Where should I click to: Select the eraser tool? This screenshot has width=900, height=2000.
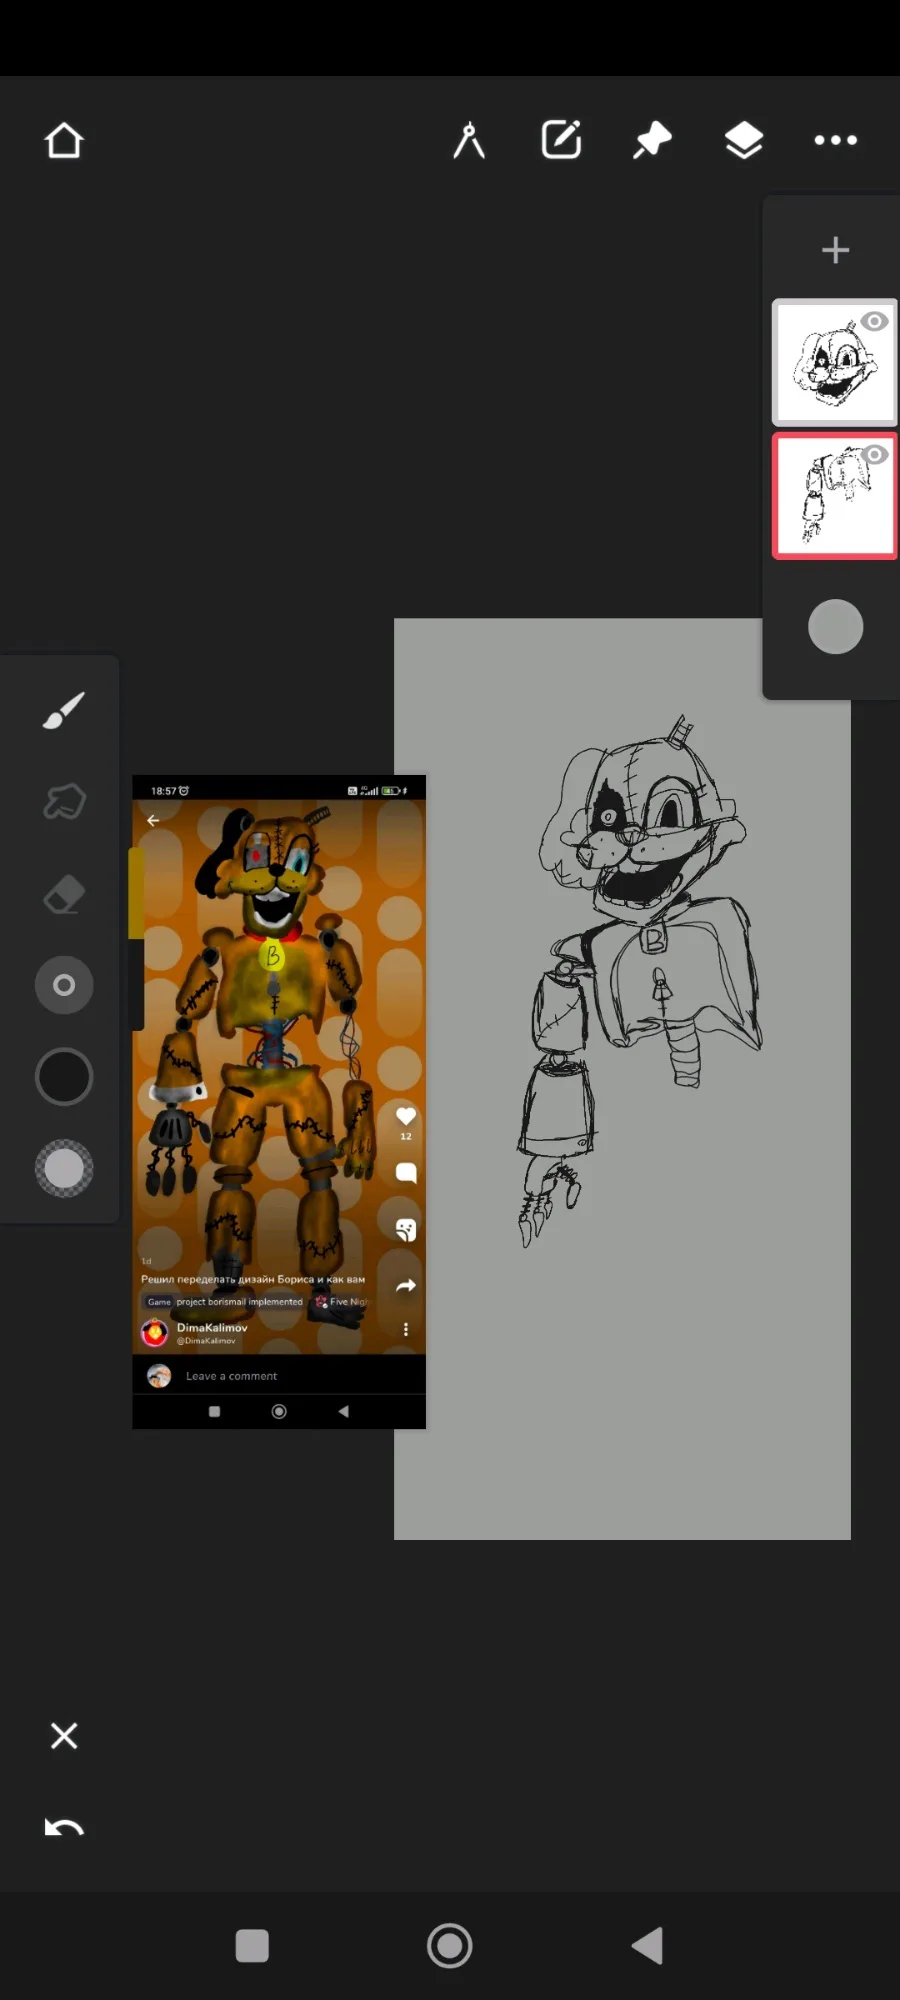coord(64,894)
